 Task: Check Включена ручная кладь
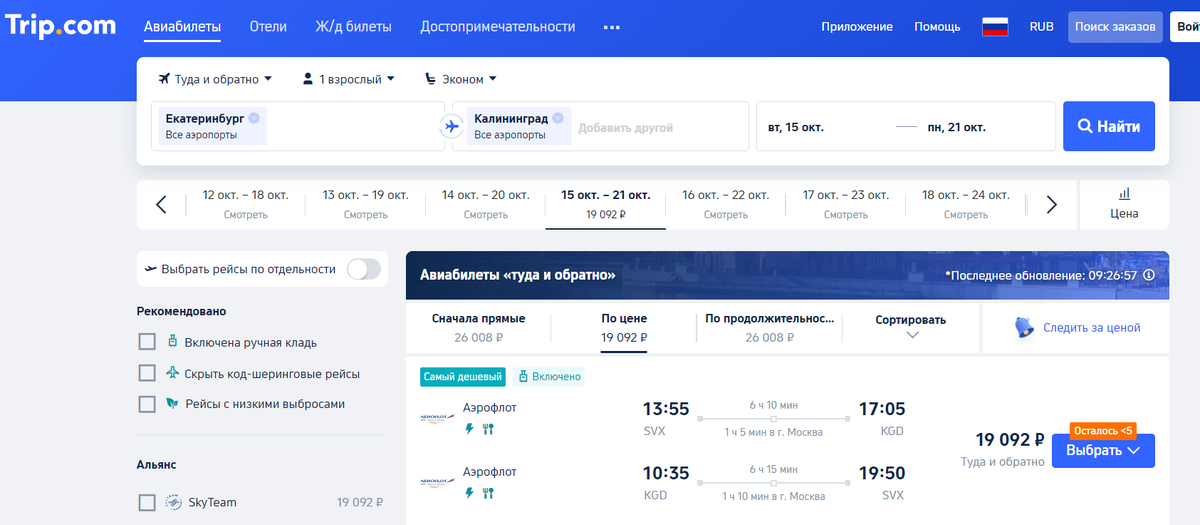147,342
